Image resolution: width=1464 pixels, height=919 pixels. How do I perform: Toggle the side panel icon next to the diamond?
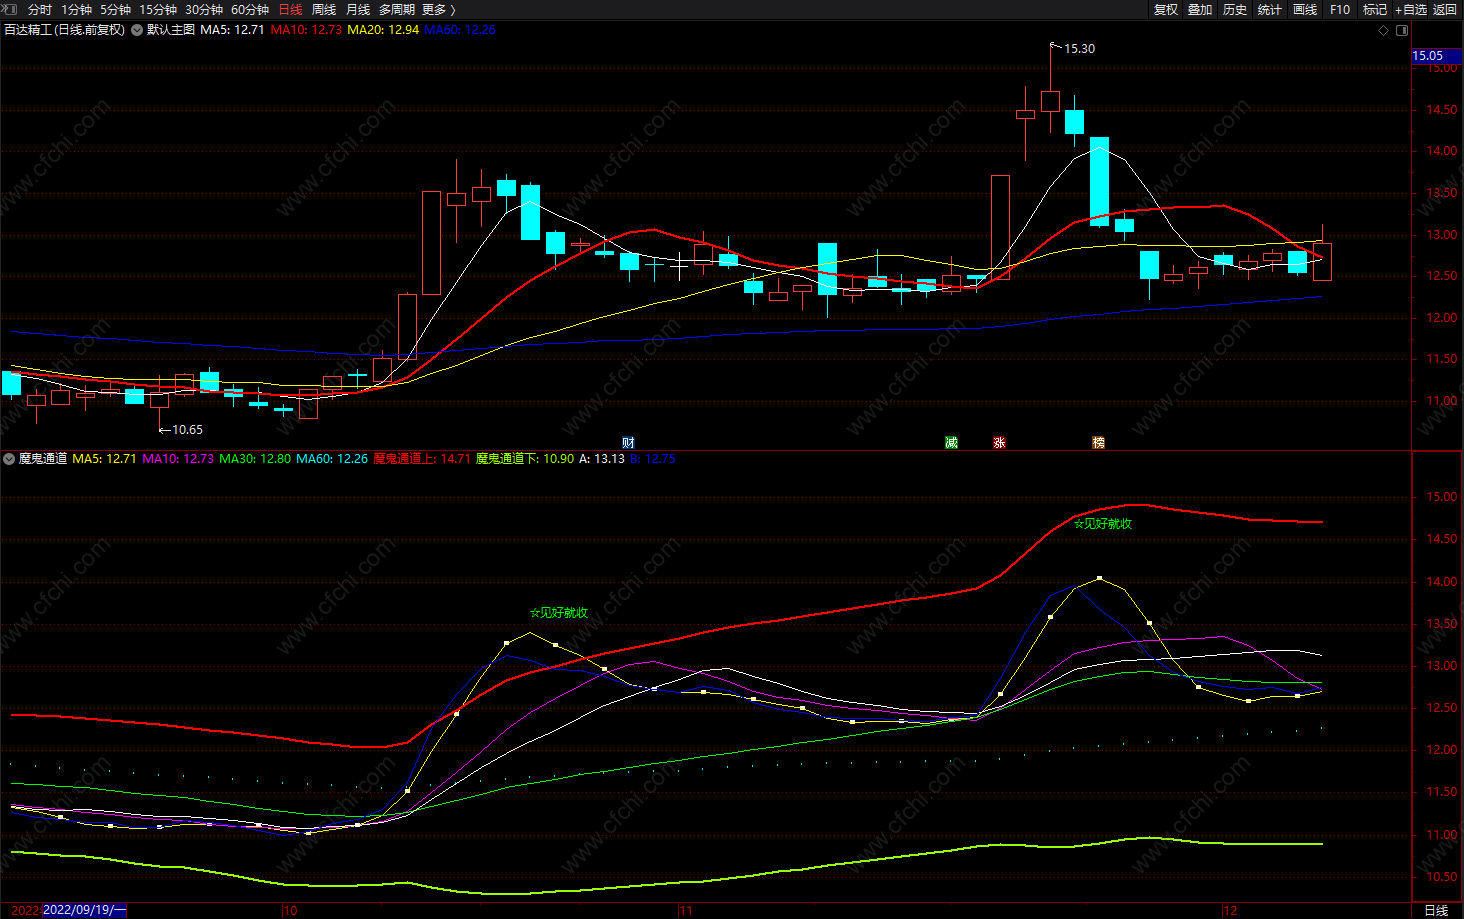[1402, 30]
